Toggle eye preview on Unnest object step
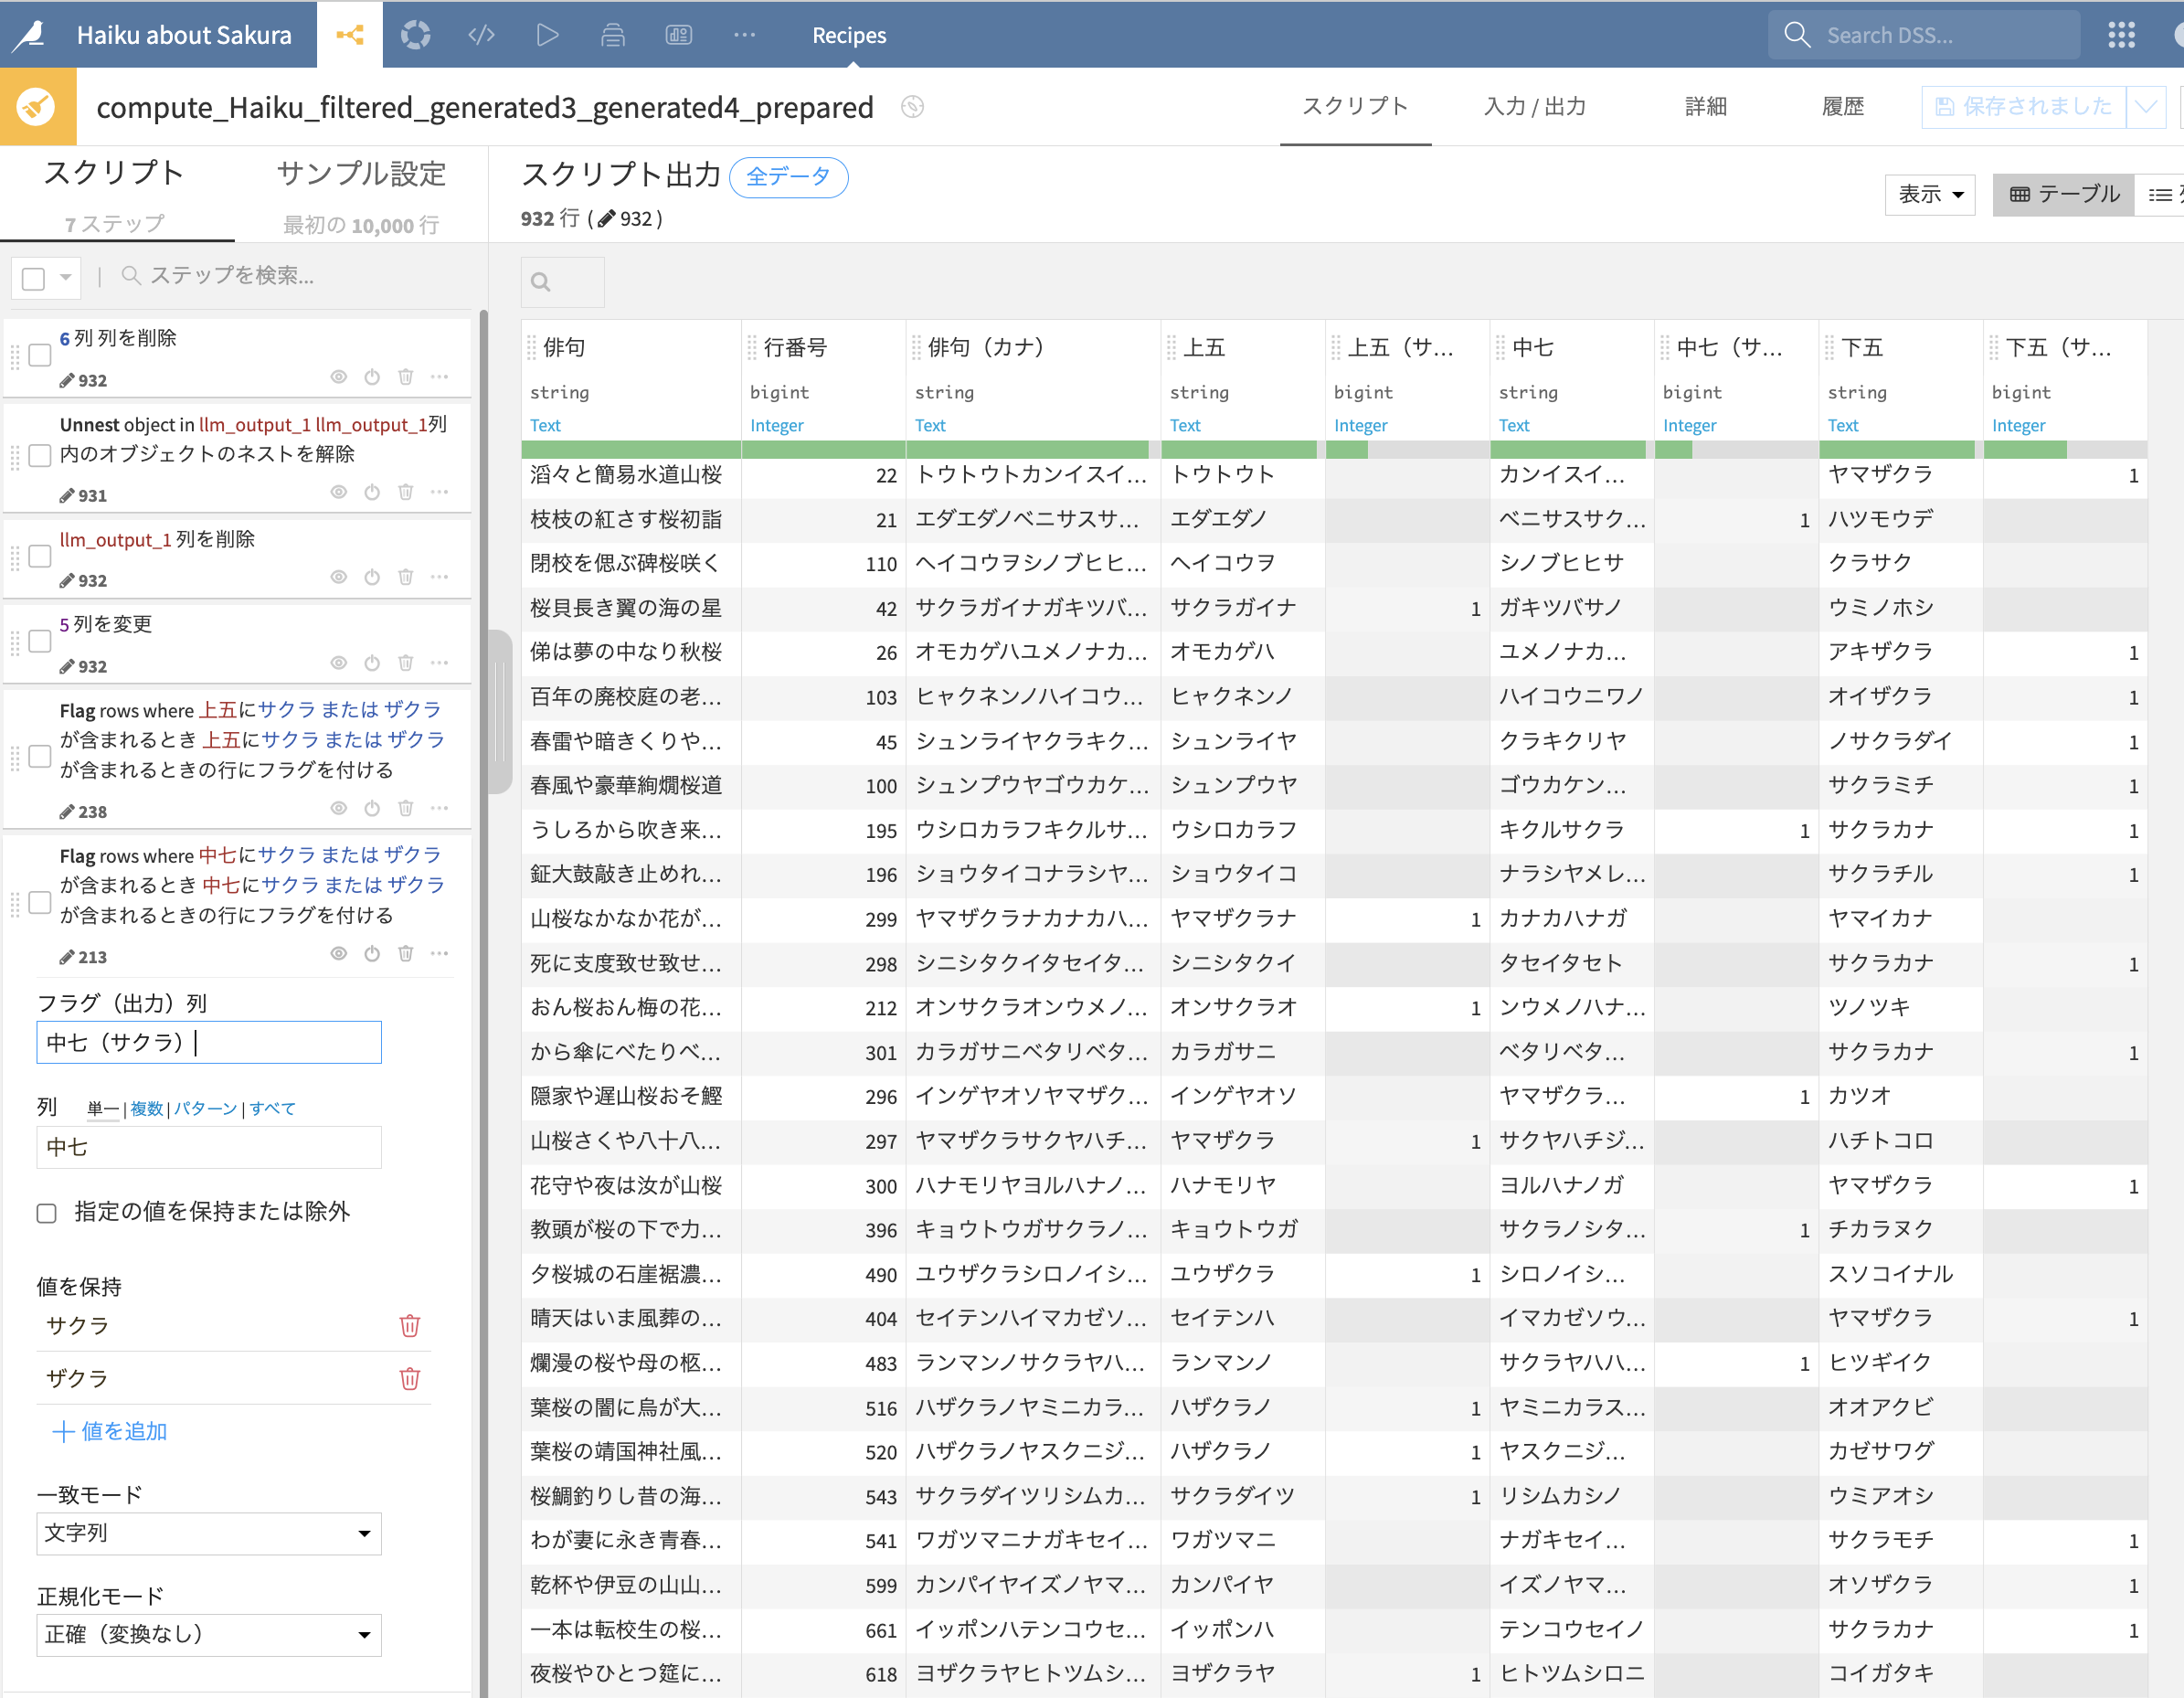Viewport: 2184px width, 1698px height. click(x=339, y=492)
